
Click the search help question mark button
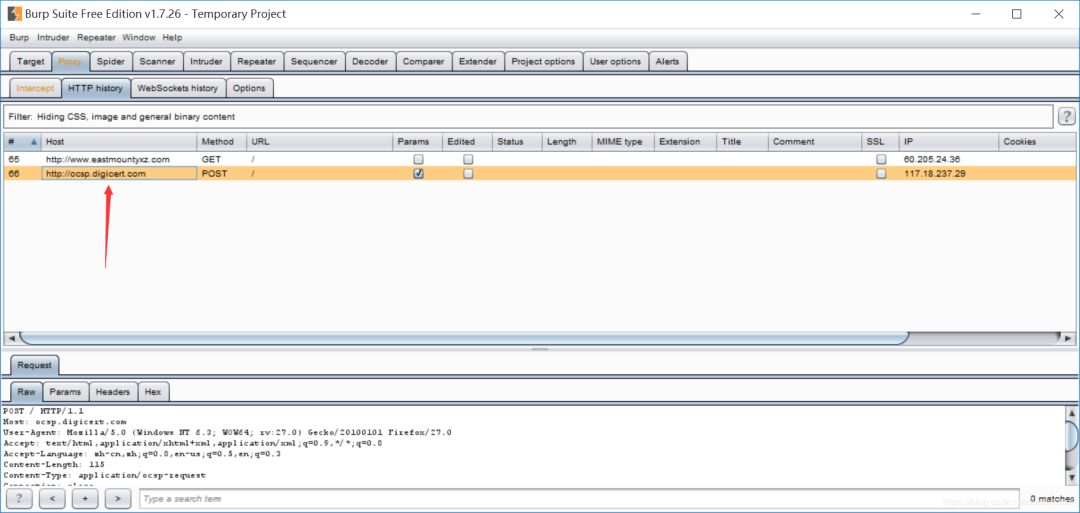pyautogui.click(x=19, y=499)
